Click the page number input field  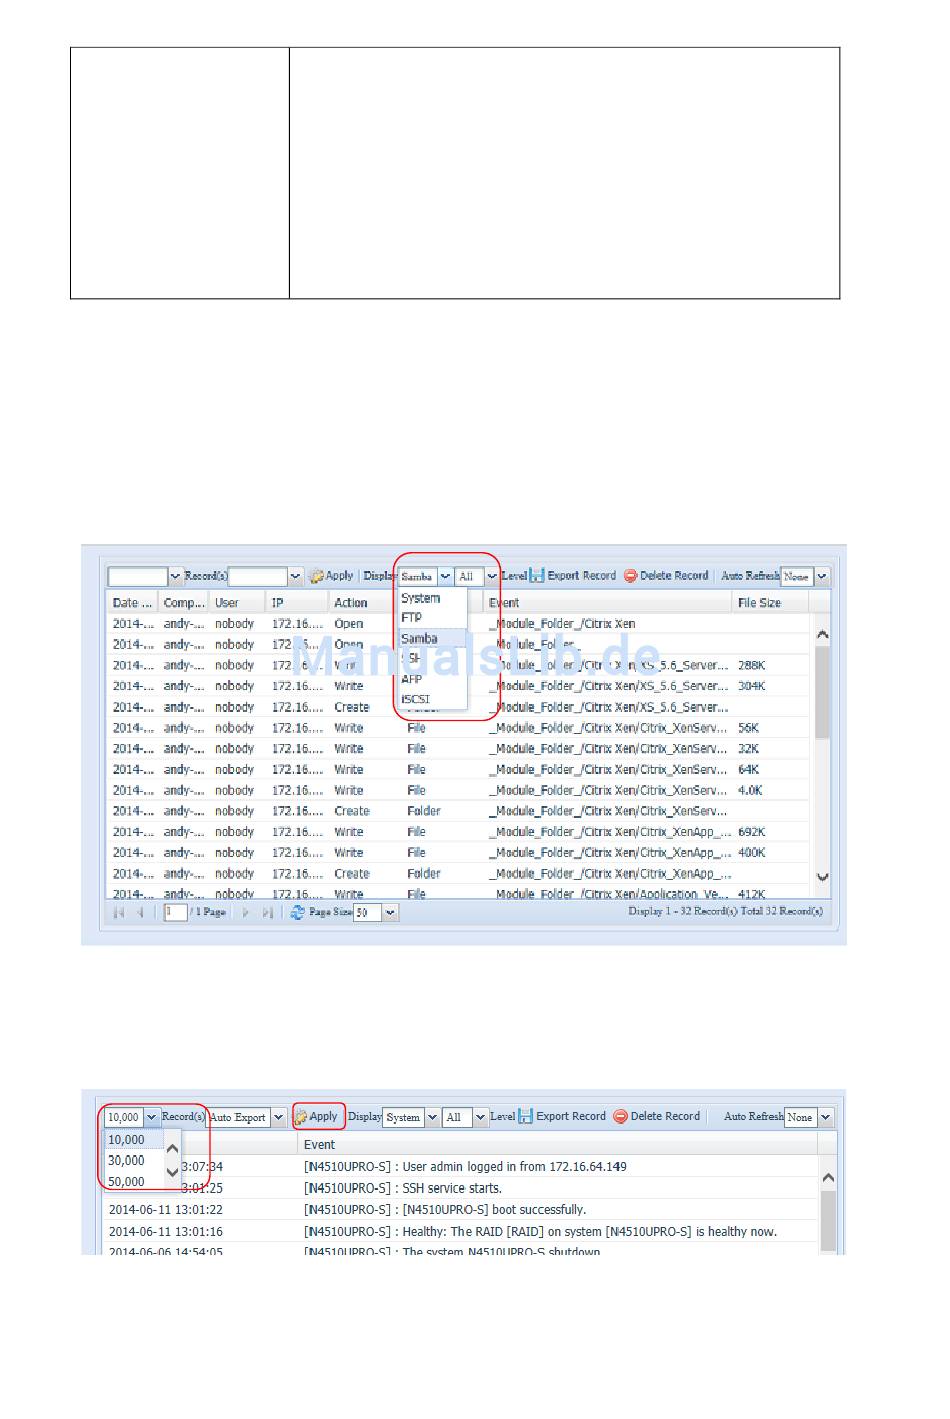click(176, 912)
